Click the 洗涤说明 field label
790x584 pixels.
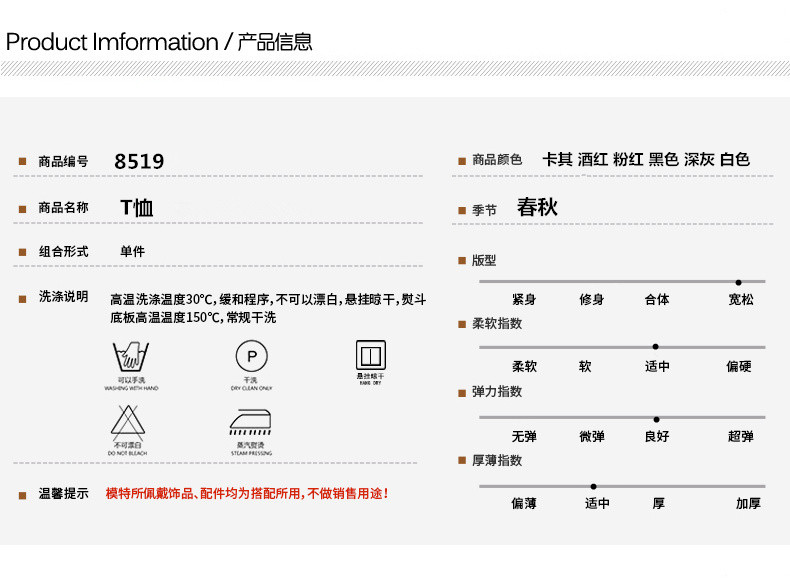[63, 296]
